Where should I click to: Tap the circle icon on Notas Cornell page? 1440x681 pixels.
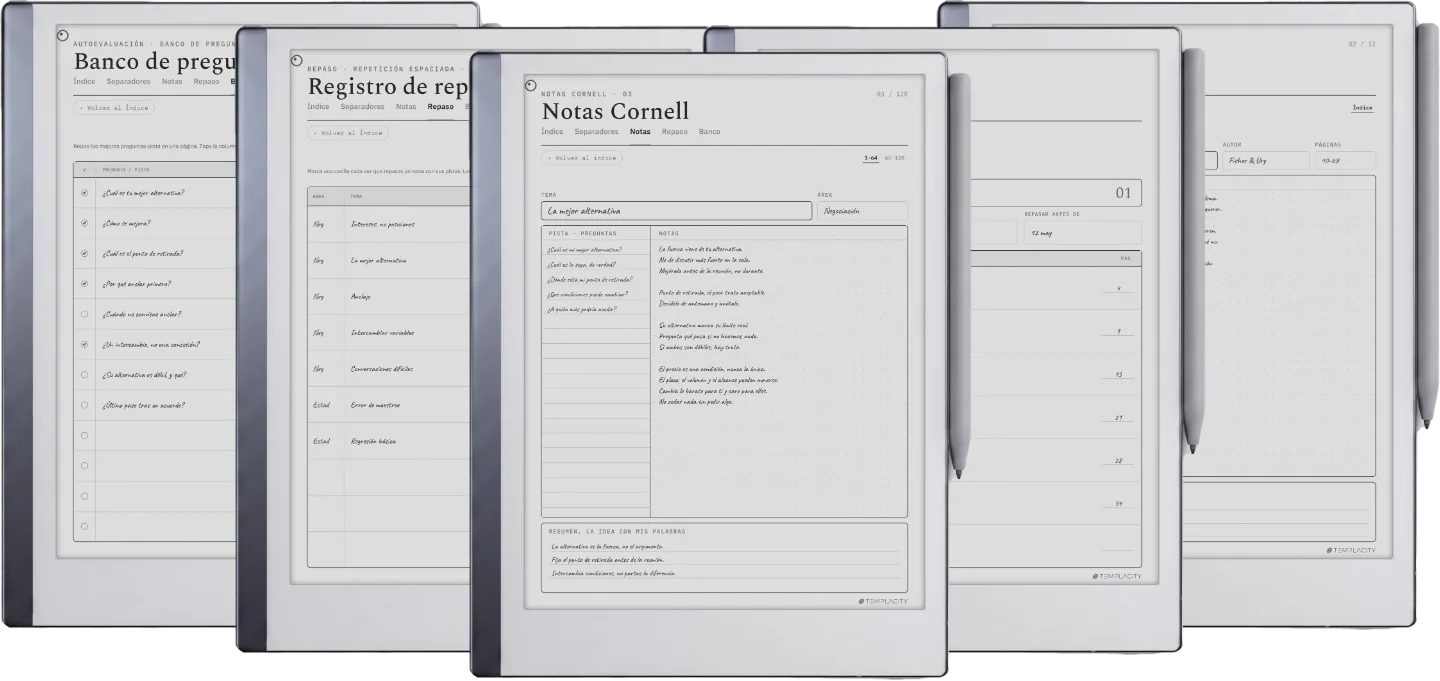coord(530,85)
